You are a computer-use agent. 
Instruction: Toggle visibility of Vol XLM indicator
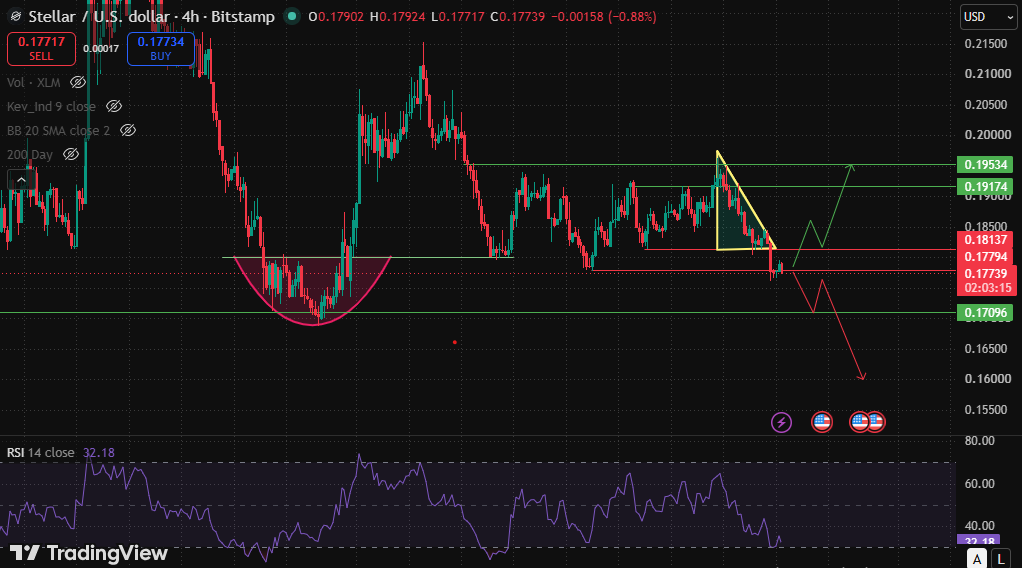point(78,82)
